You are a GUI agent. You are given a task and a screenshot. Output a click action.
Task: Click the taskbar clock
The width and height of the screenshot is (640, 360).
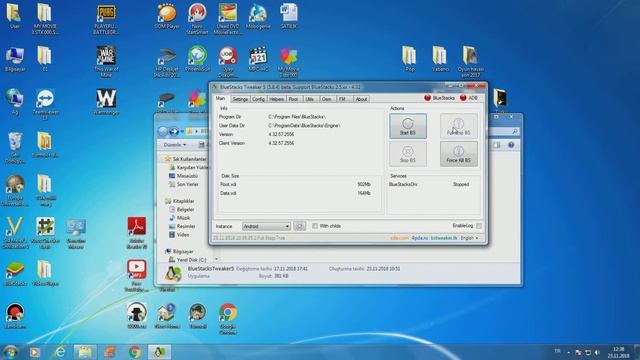coord(618,352)
